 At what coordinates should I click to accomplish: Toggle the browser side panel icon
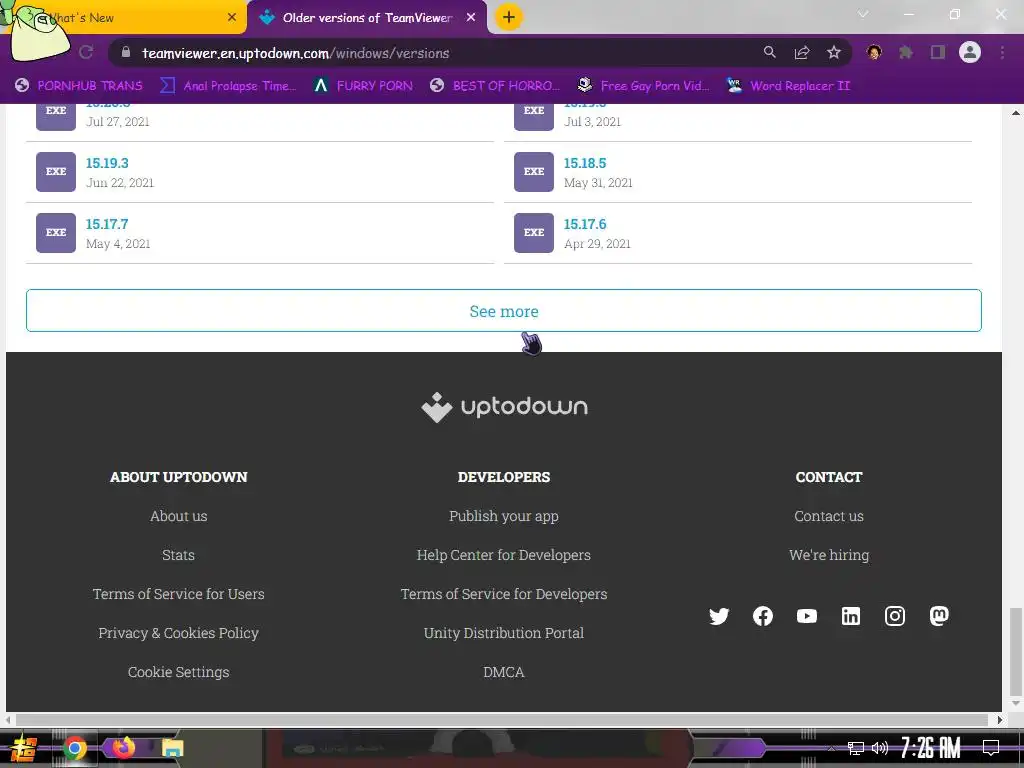(938, 52)
